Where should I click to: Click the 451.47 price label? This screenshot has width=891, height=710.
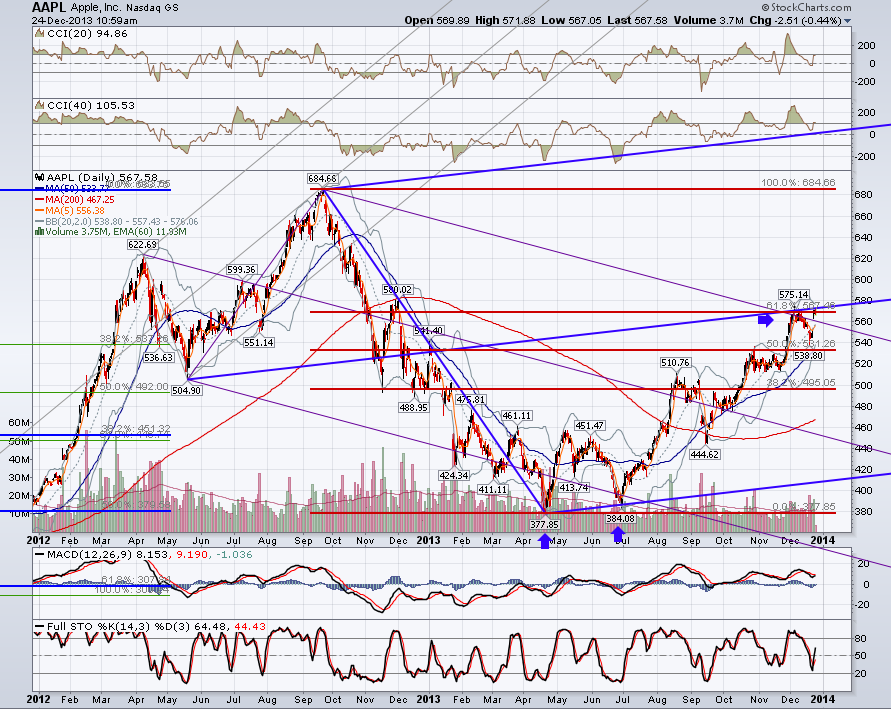589,426
